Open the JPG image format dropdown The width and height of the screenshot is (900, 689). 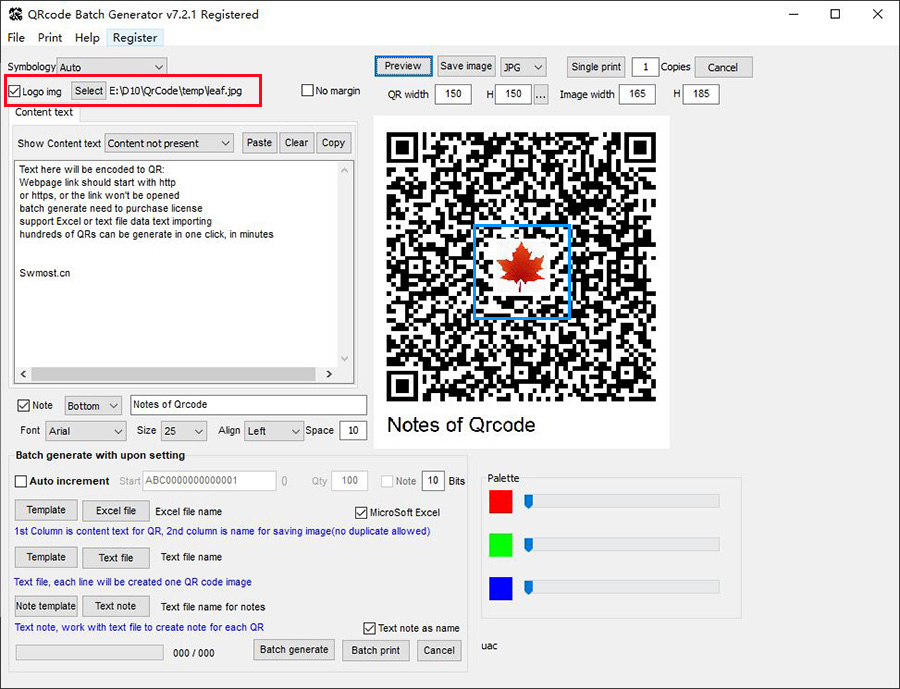[523, 67]
